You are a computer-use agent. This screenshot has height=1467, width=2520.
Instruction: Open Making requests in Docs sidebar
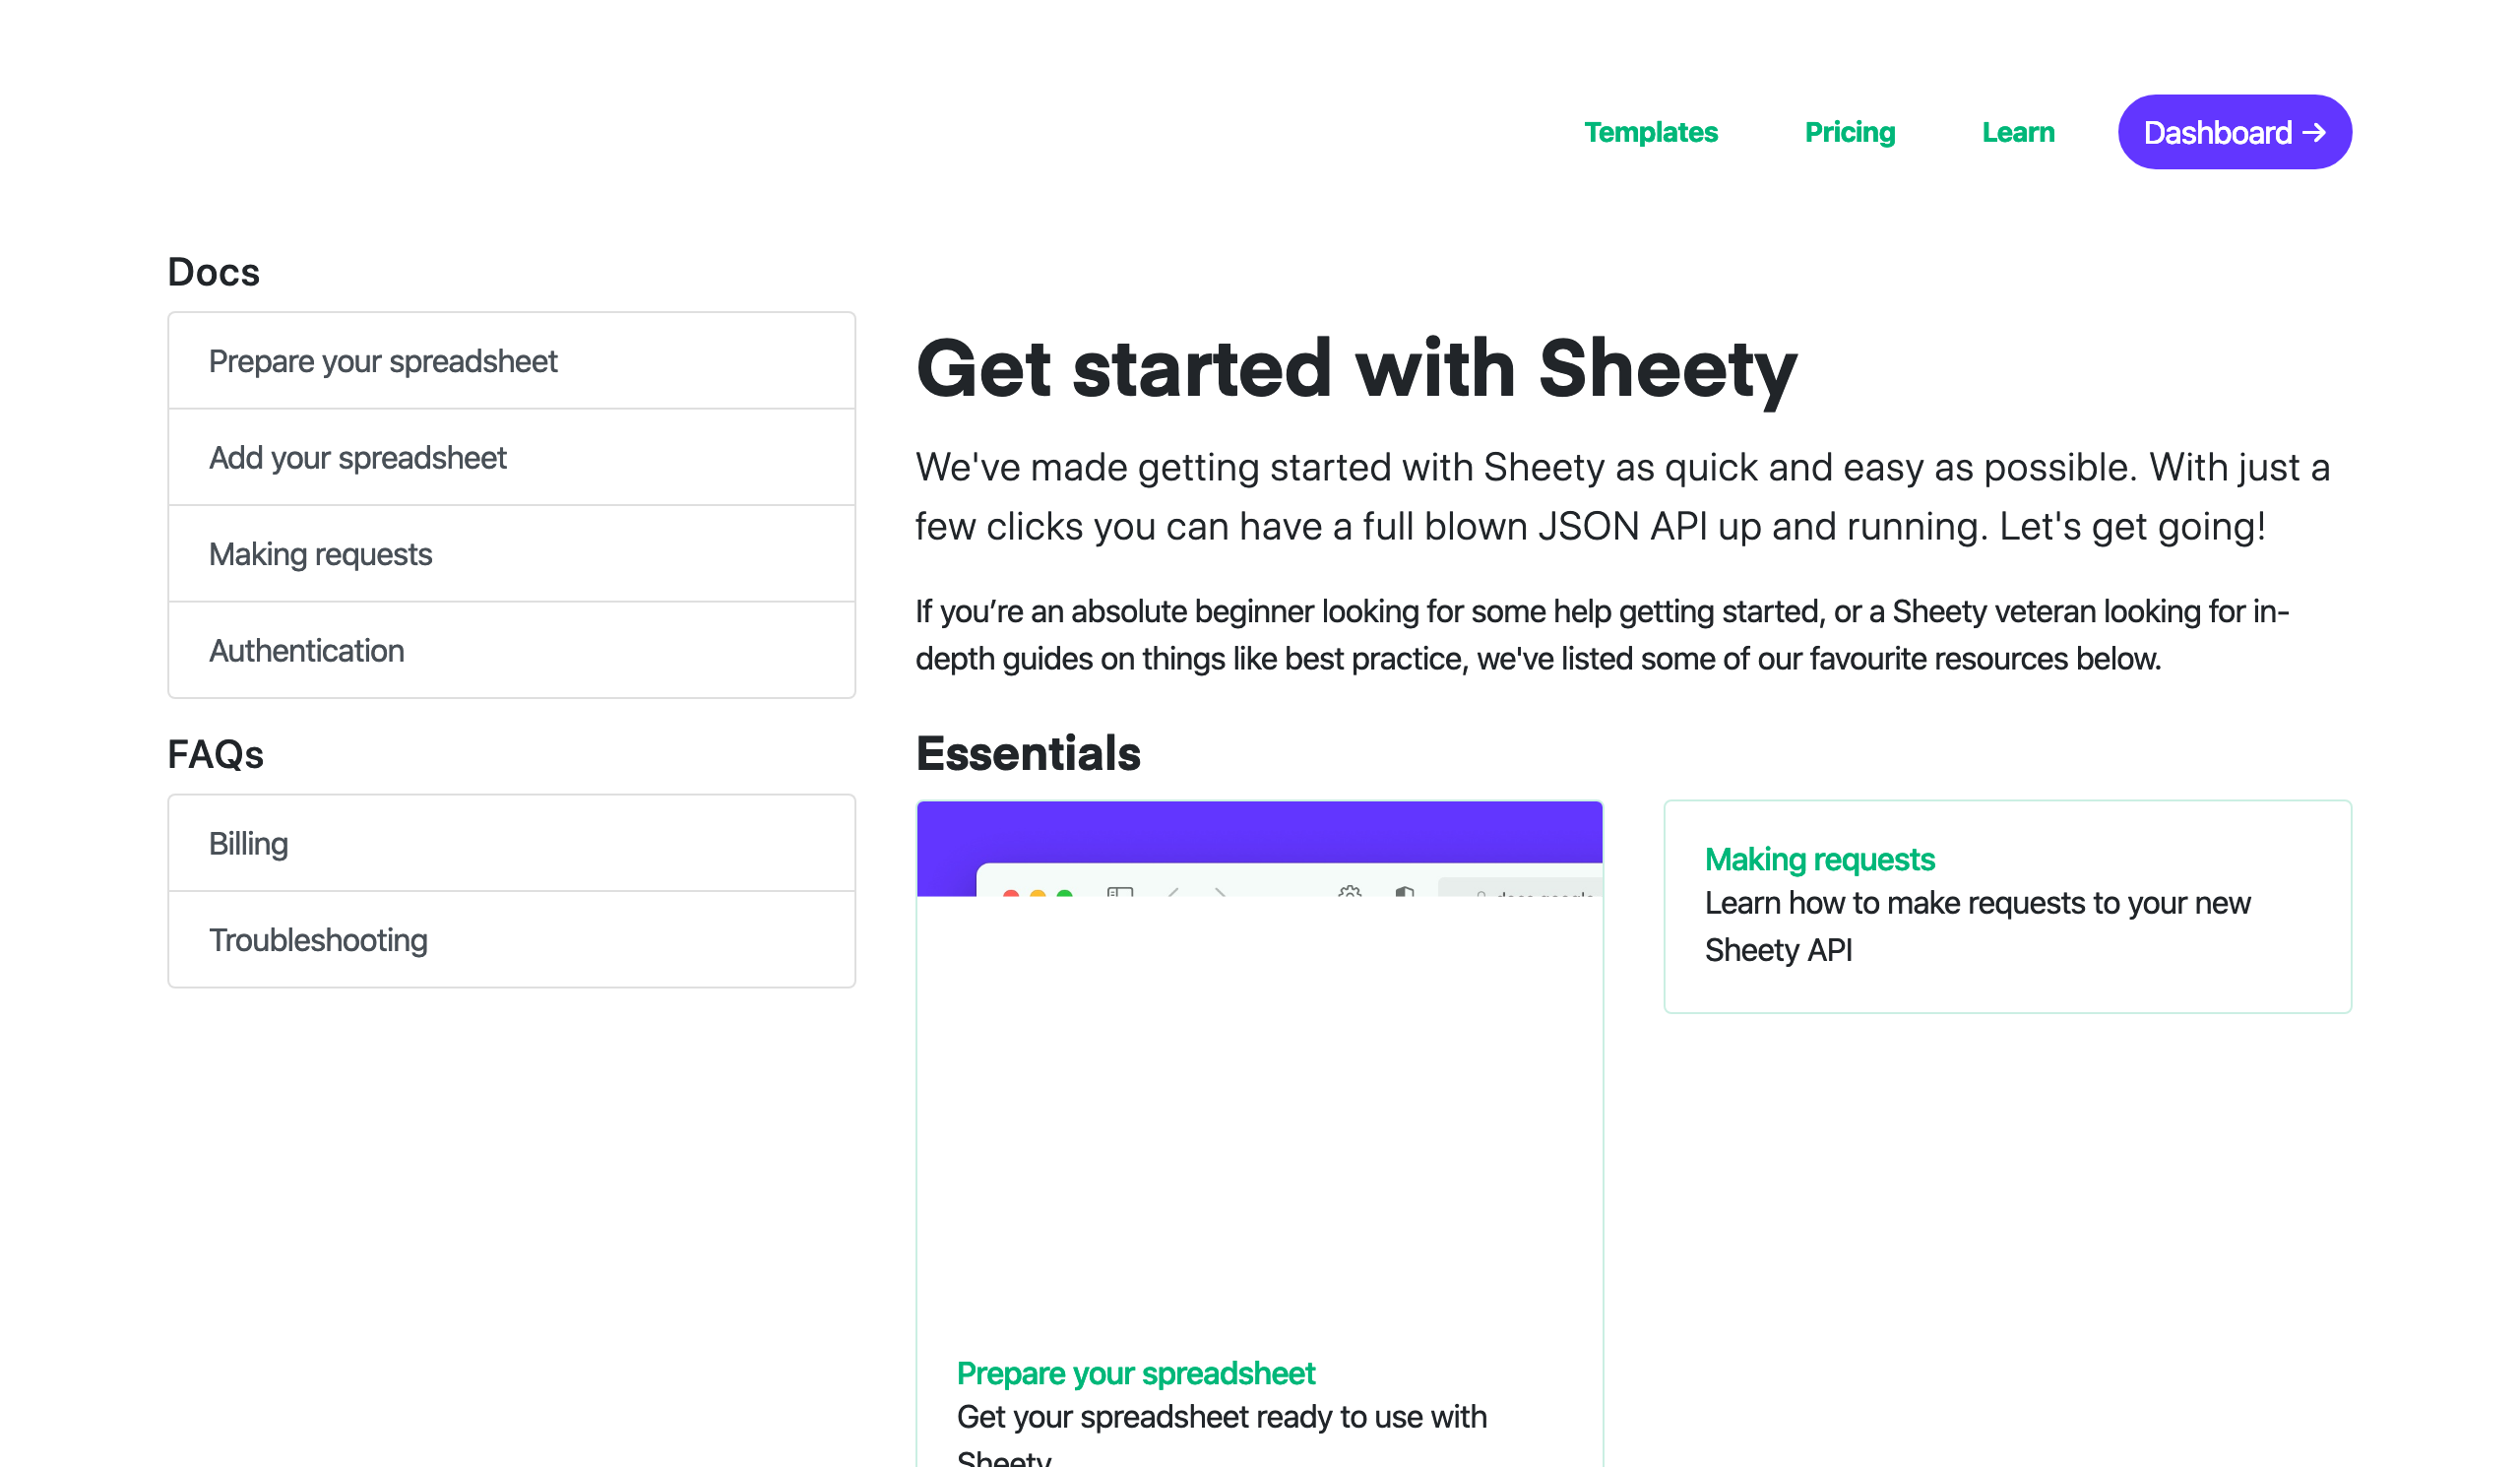pos(512,554)
